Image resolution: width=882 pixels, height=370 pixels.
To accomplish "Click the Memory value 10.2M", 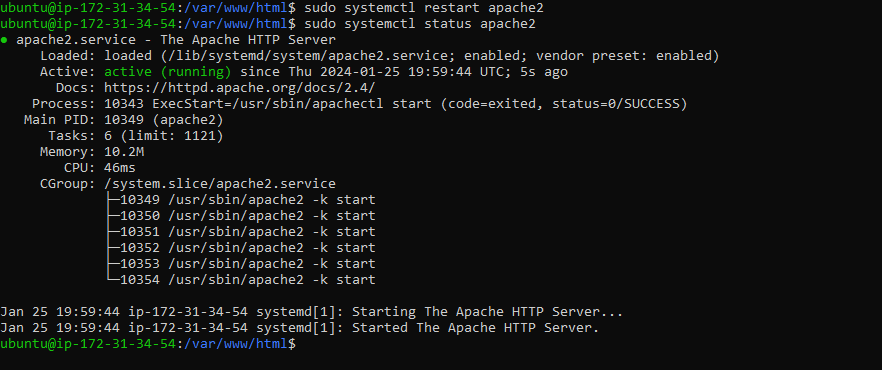I will coord(124,152).
